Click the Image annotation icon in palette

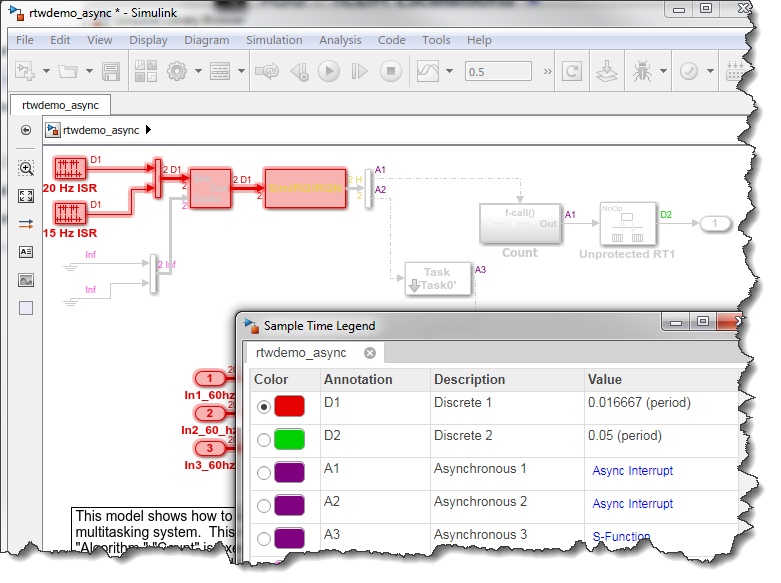pyautogui.click(x=26, y=280)
